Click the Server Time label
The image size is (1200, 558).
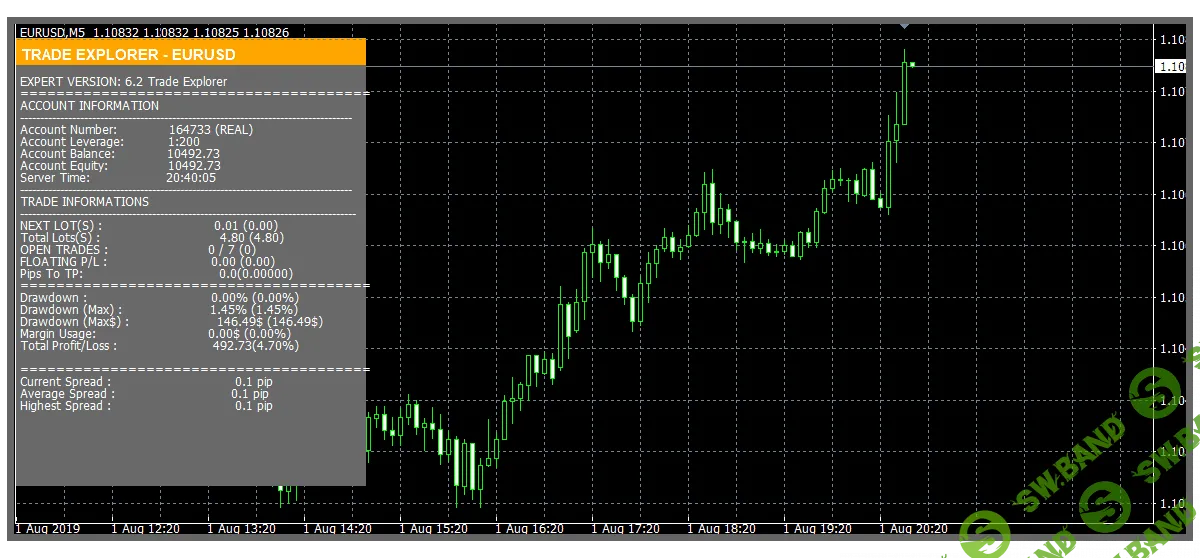click(x=55, y=178)
